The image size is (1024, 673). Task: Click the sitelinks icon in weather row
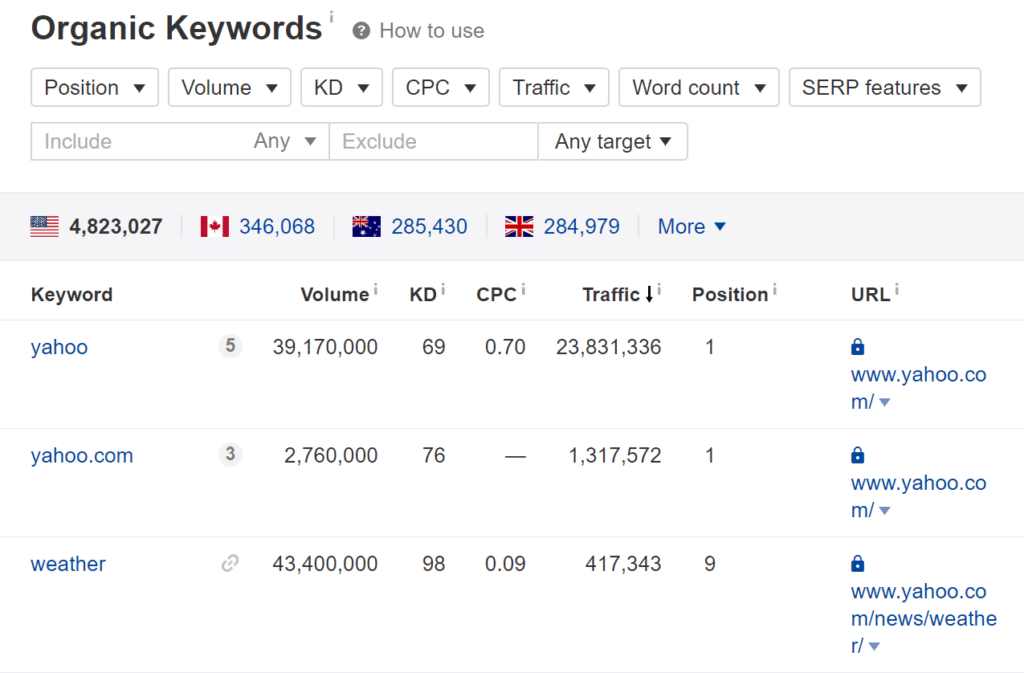[230, 563]
